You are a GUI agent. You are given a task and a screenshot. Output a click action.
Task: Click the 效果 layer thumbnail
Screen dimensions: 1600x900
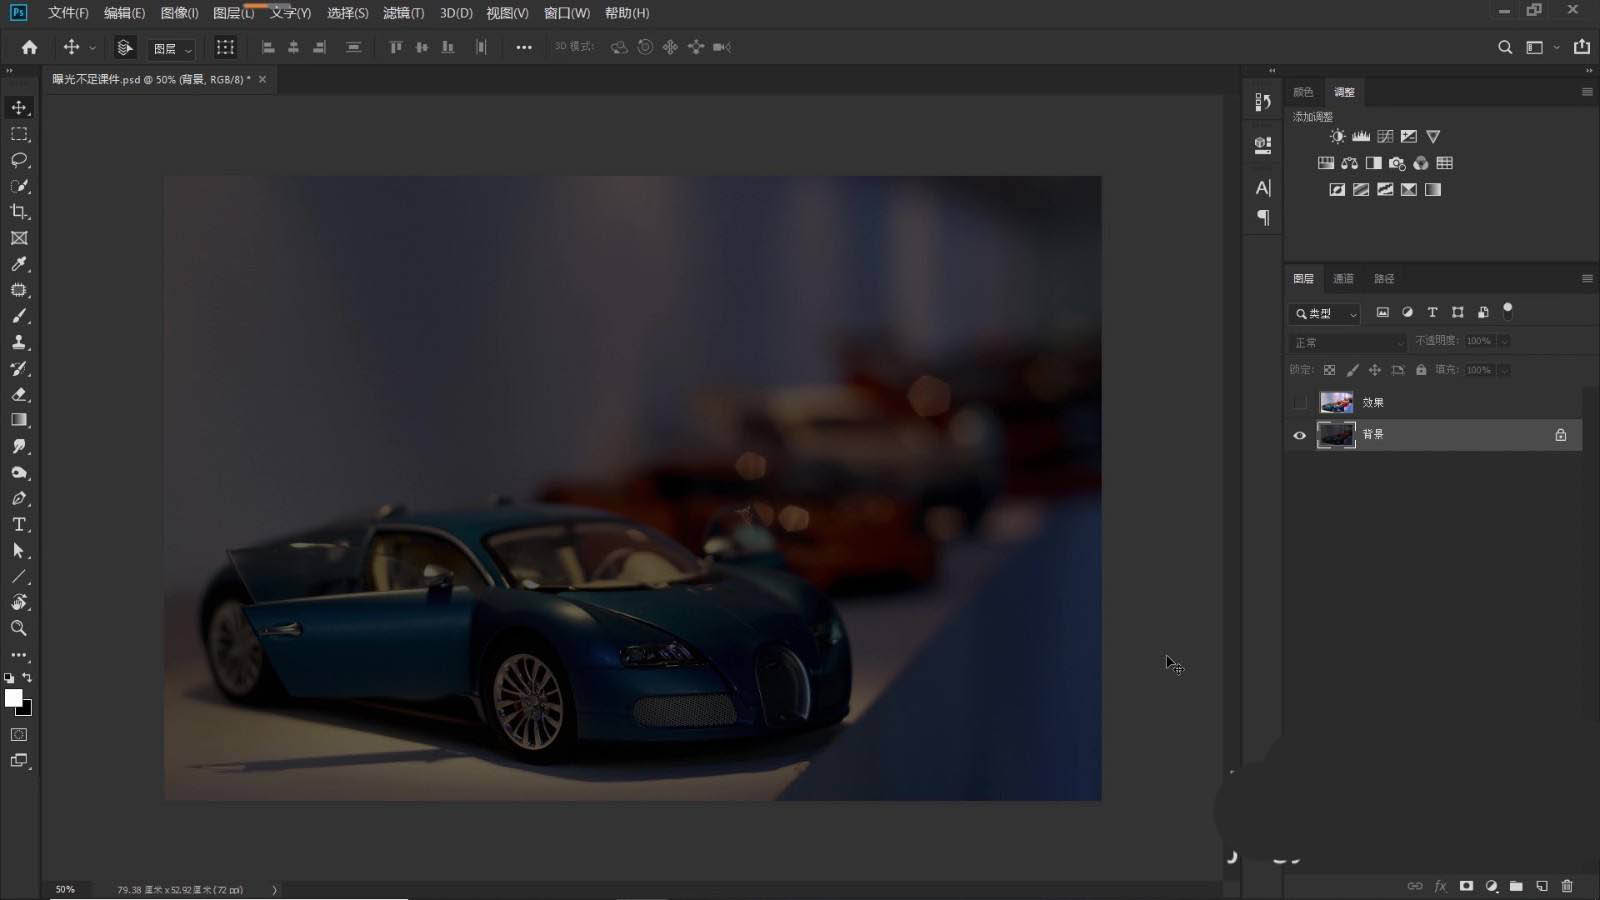(1336, 403)
